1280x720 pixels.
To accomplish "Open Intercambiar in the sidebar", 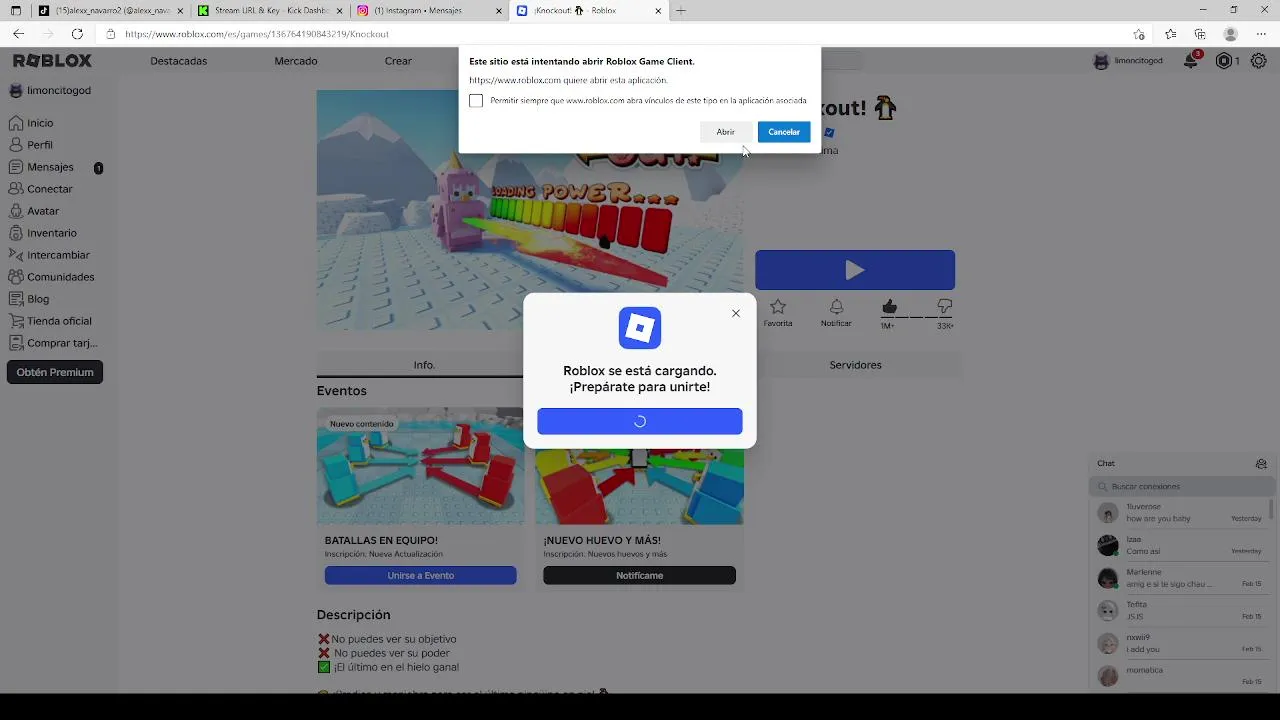I will pos(58,255).
